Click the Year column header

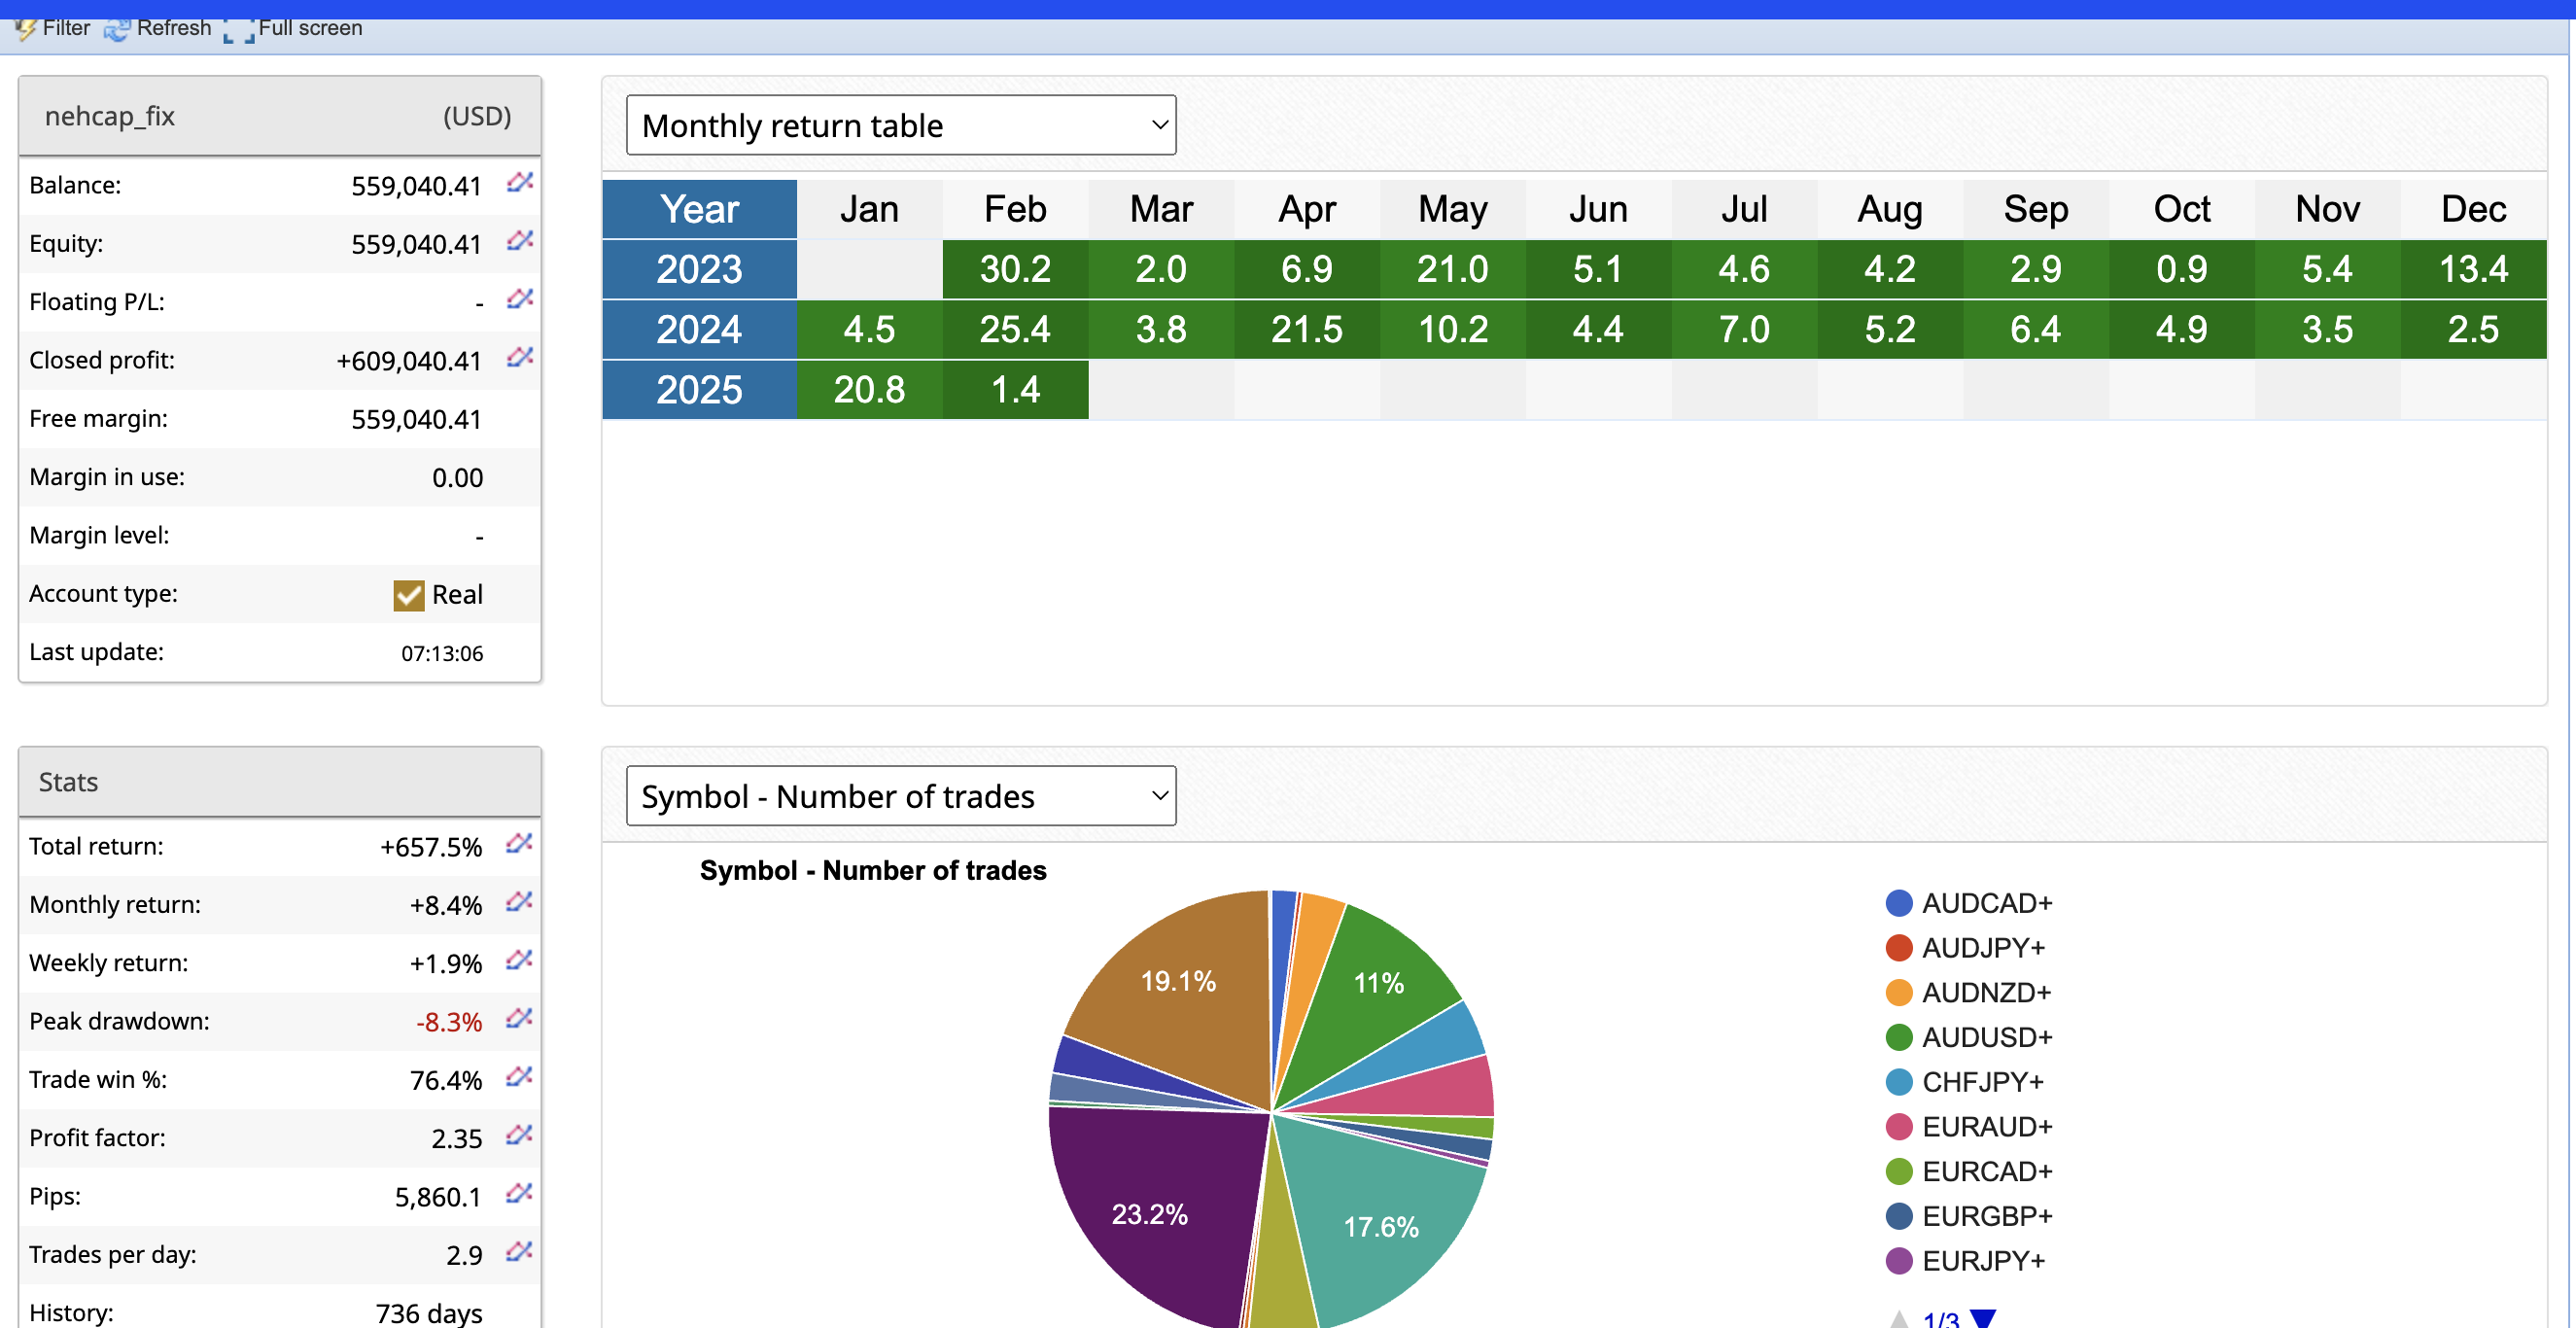pyautogui.click(x=699, y=209)
